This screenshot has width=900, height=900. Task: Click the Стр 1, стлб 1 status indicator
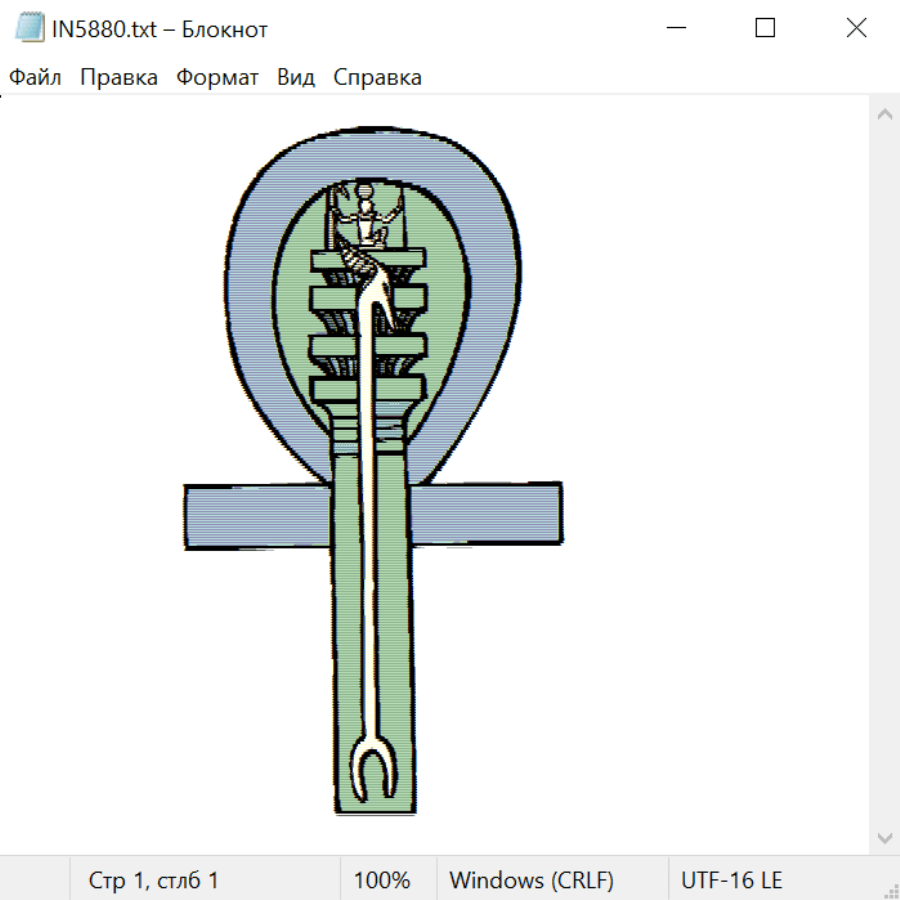pos(153,880)
